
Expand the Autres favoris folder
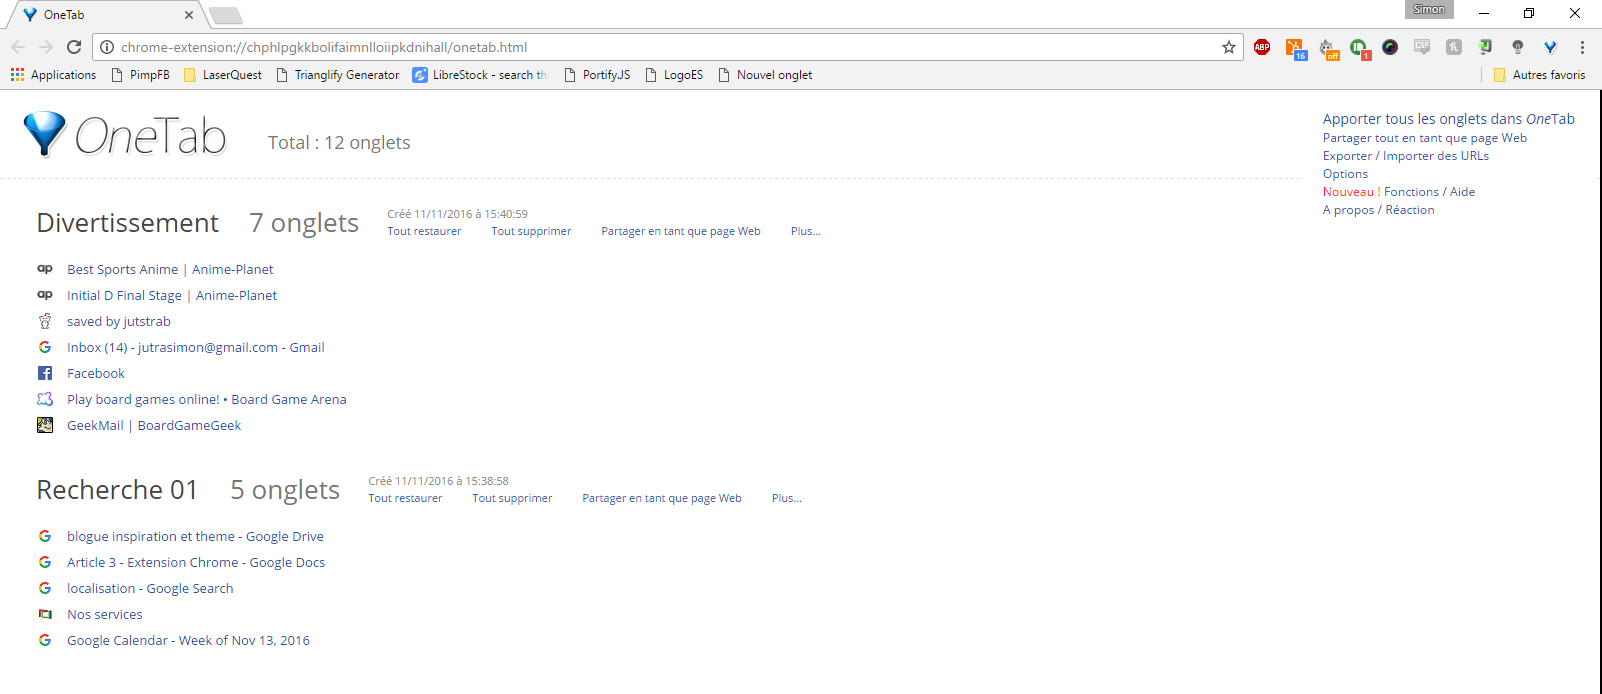point(1539,75)
